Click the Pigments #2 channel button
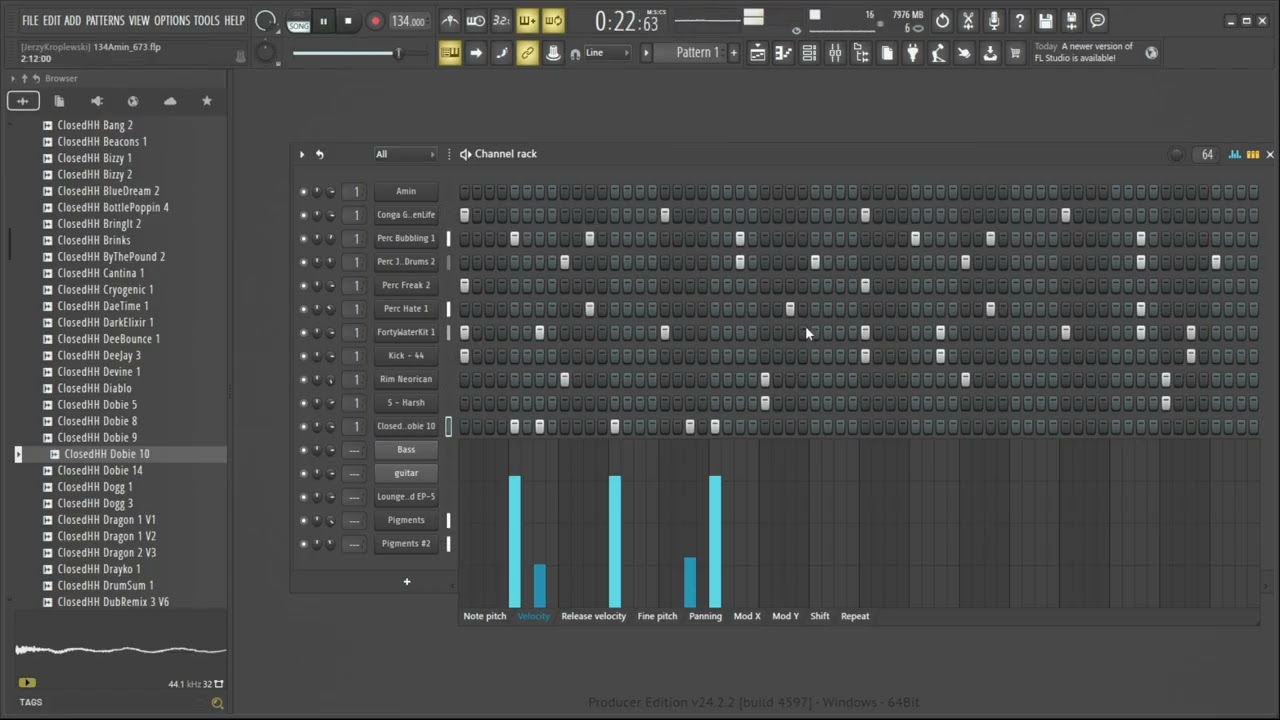This screenshot has width=1280, height=720. coord(406,544)
